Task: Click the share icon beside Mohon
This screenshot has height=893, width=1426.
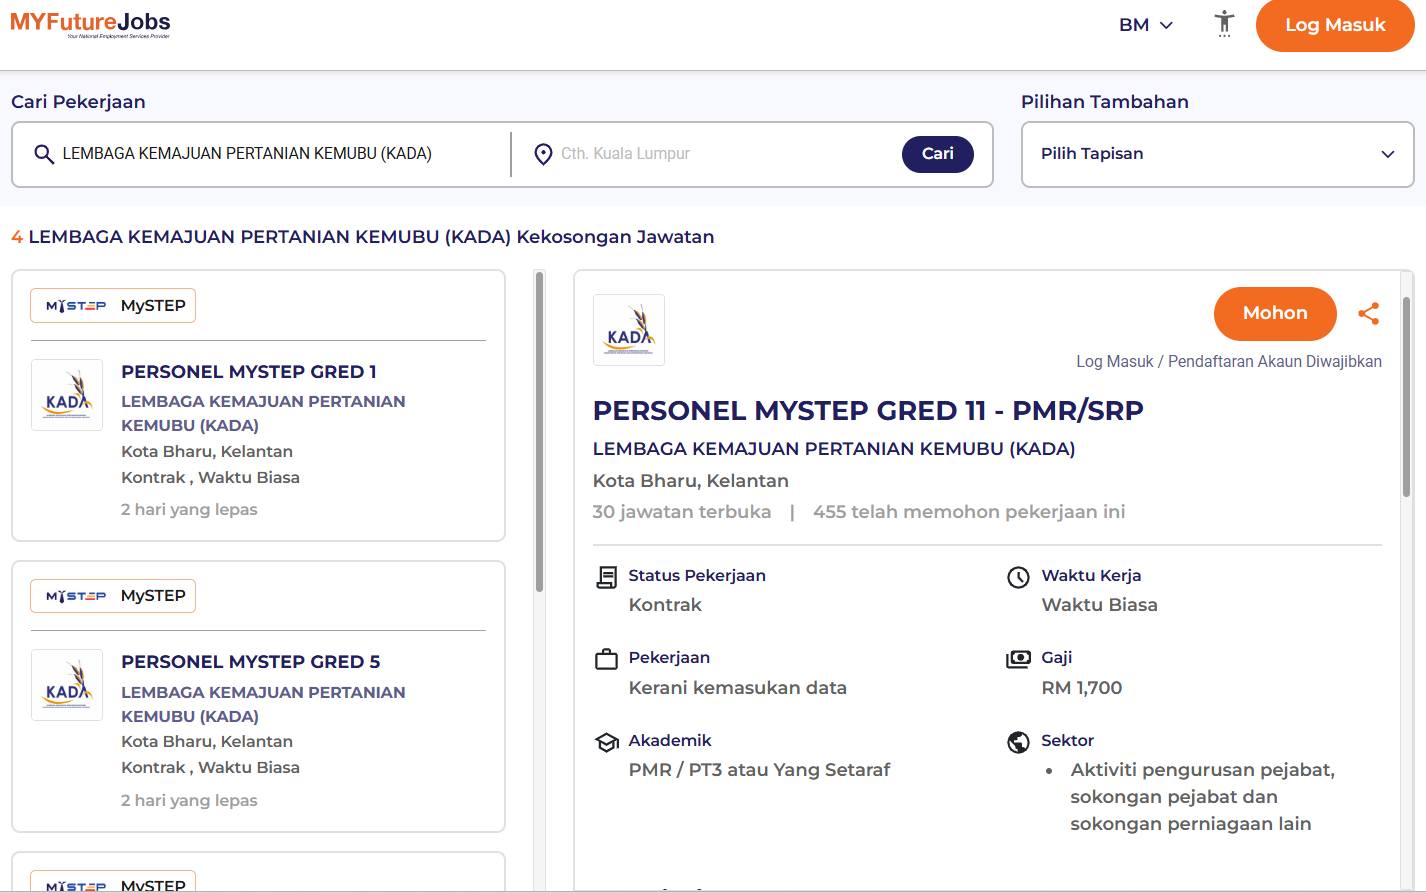Action: click(x=1368, y=314)
